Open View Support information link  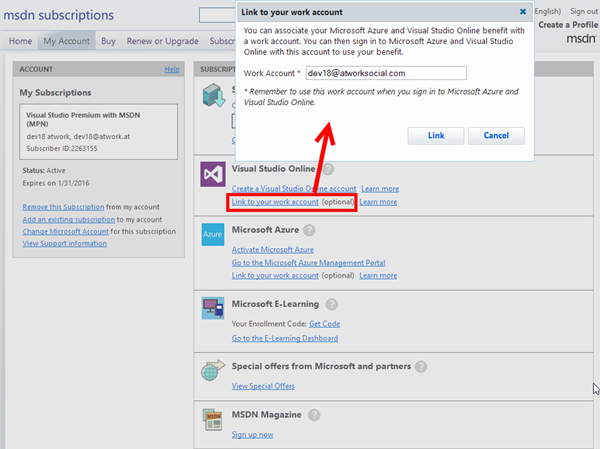[x=64, y=243]
